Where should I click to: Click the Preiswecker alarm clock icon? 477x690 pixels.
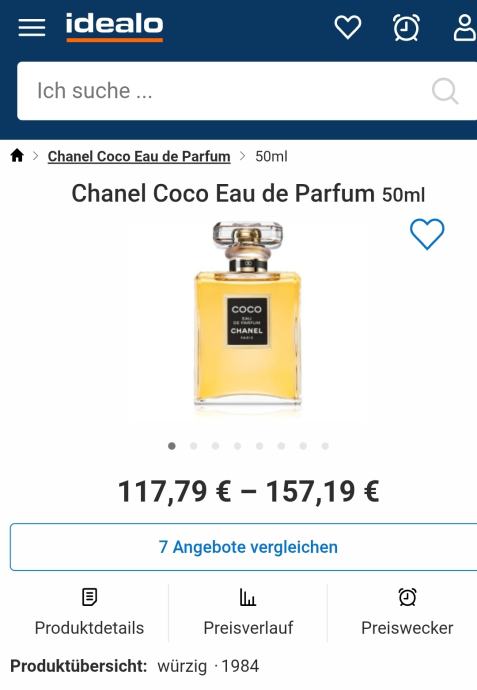[x=407, y=597]
